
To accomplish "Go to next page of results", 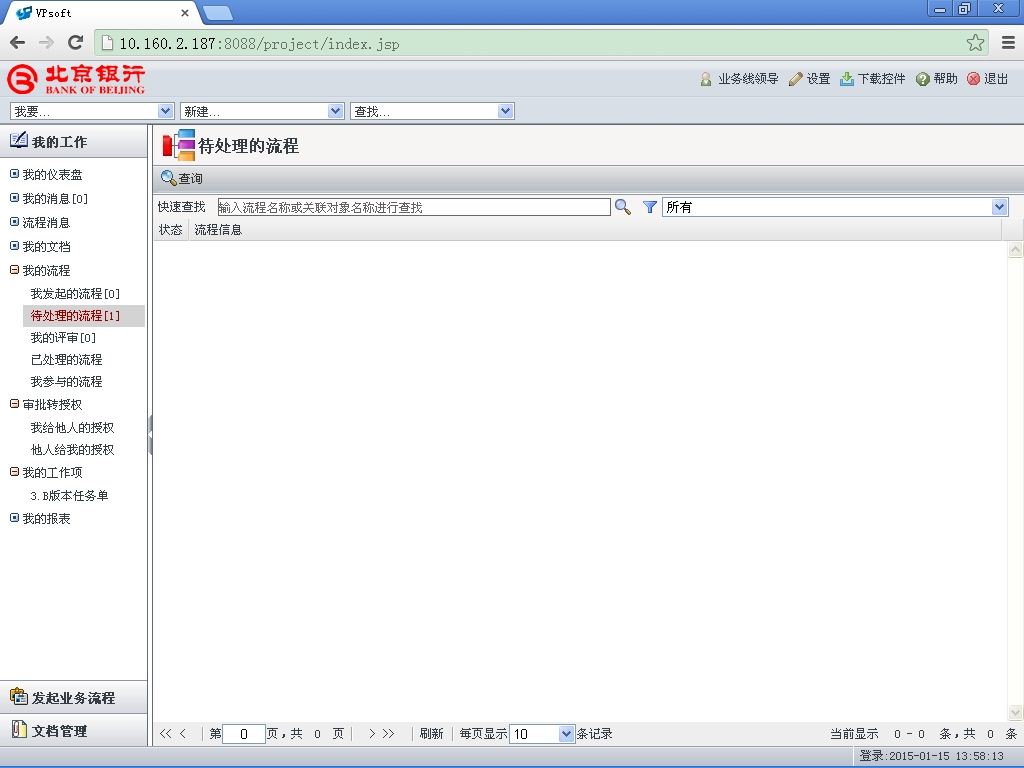I will (372, 733).
